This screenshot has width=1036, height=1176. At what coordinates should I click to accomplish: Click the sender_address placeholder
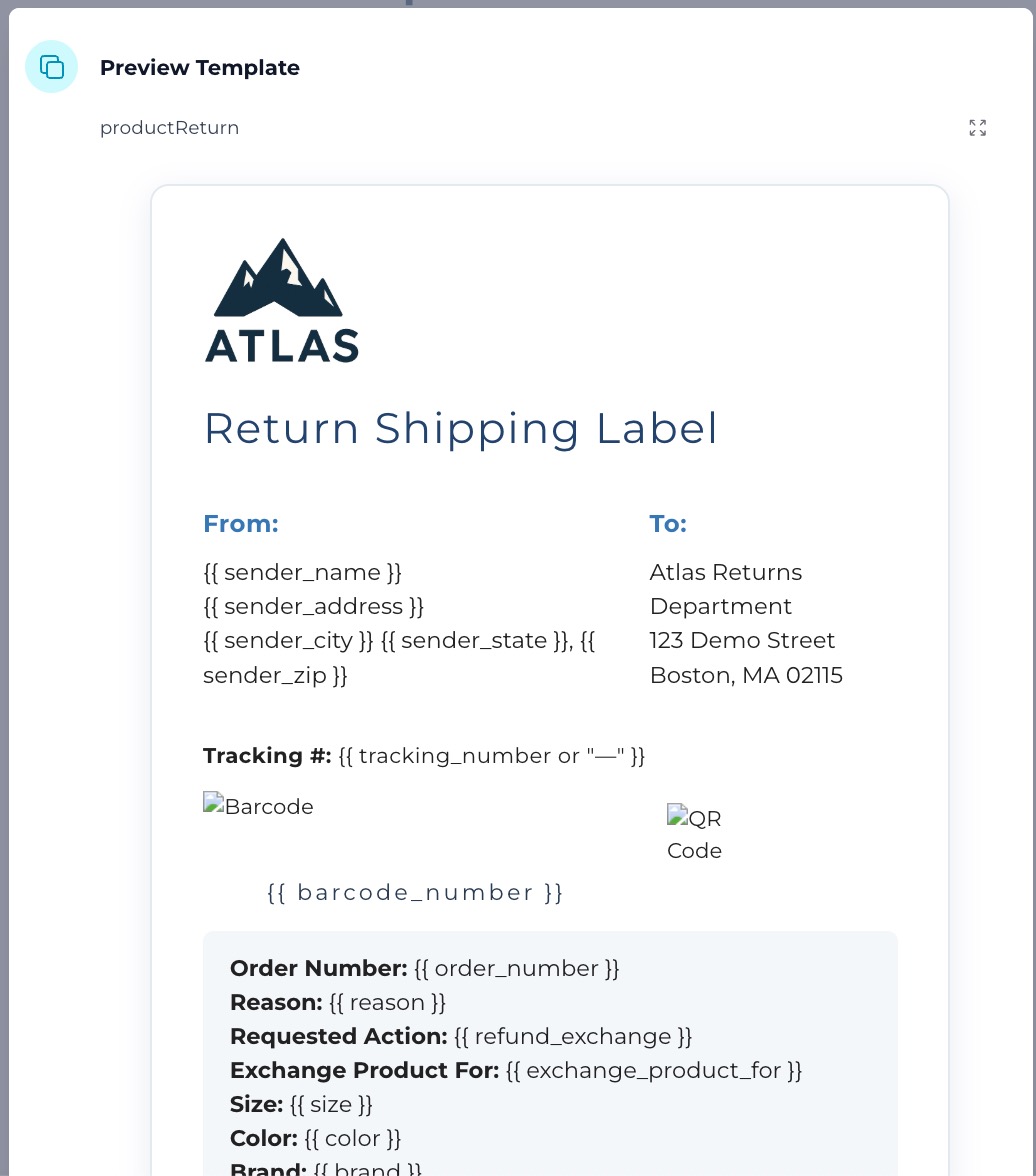[x=314, y=606]
